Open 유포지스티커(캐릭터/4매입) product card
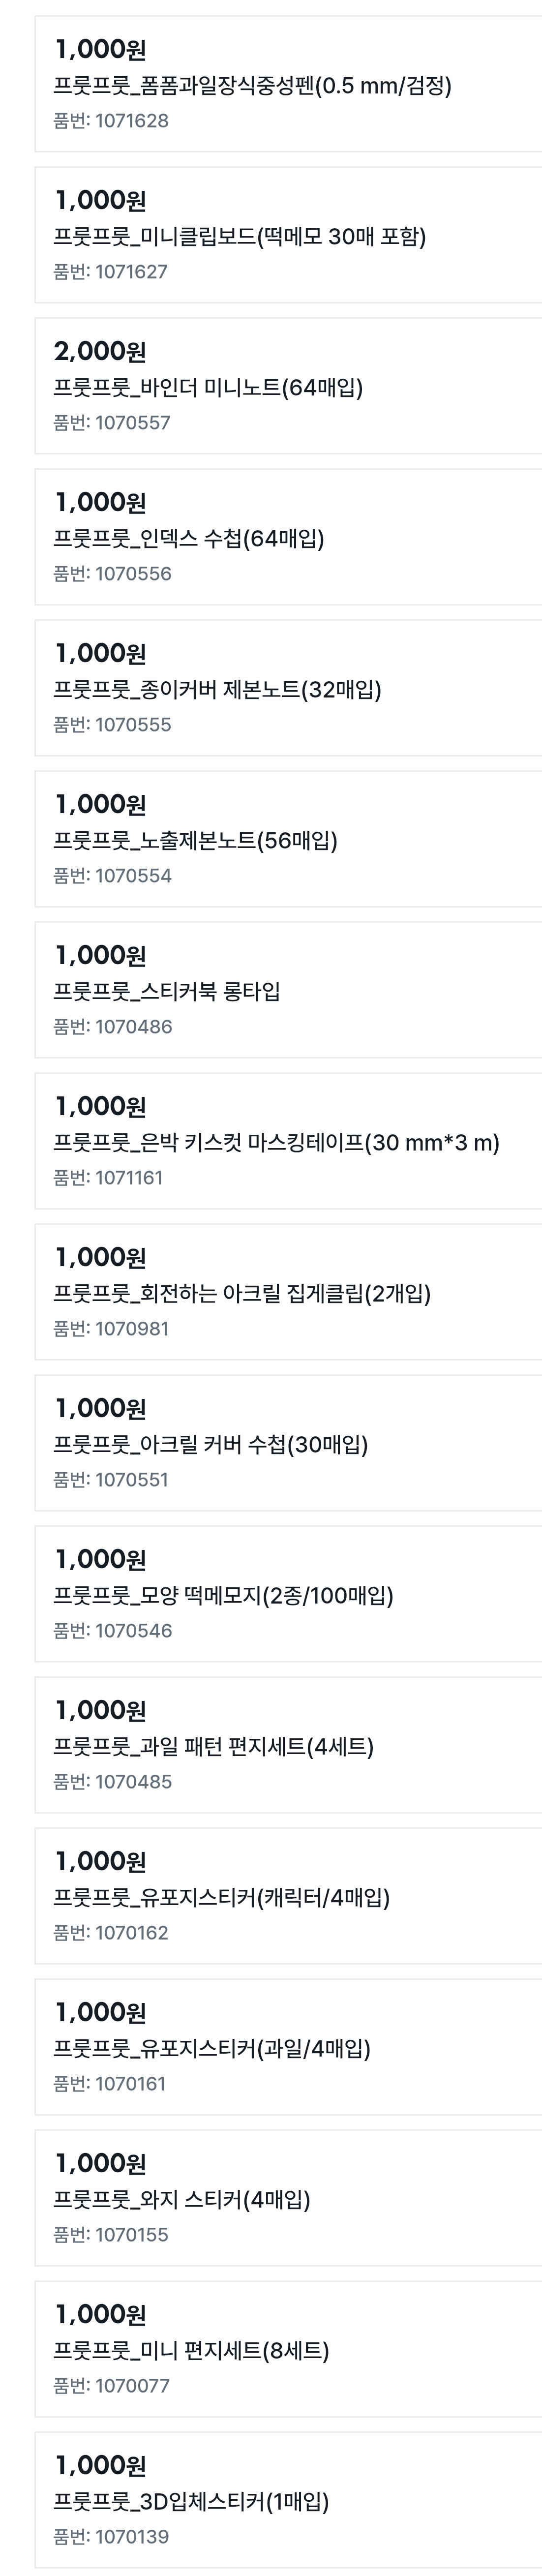The width and height of the screenshot is (542, 2576). (289, 1896)
